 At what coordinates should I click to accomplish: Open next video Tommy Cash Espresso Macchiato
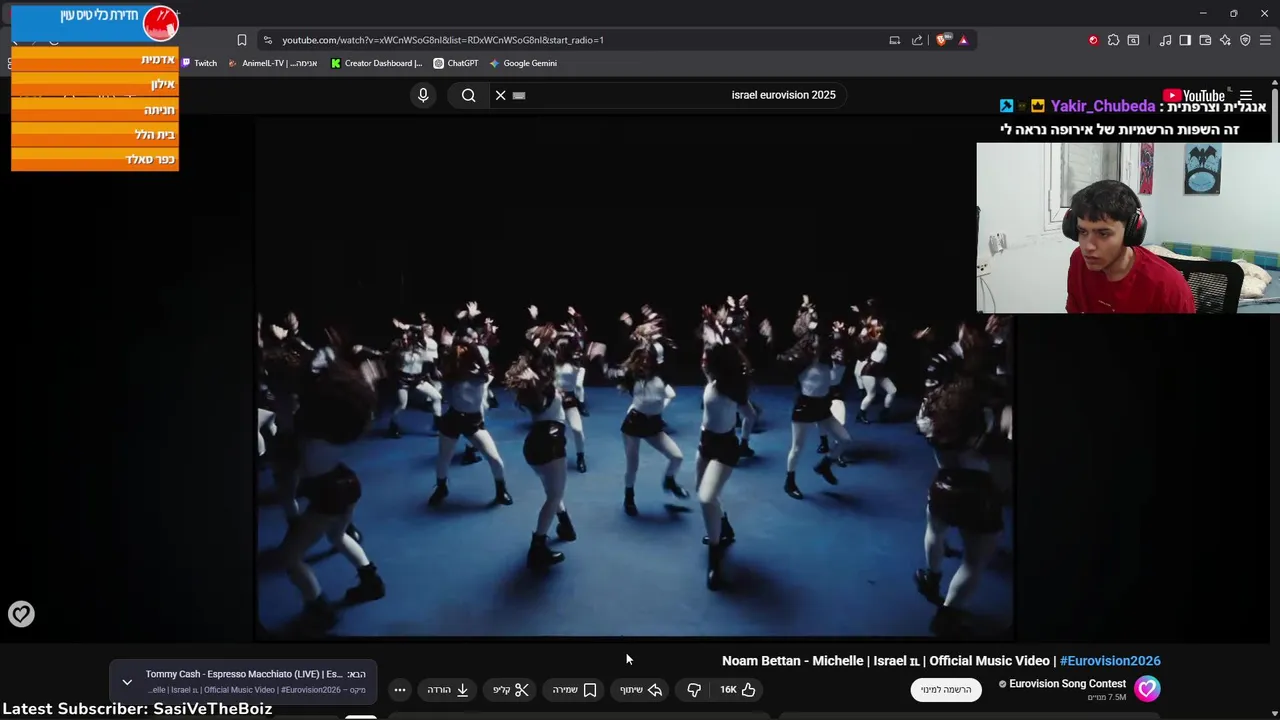256,674
